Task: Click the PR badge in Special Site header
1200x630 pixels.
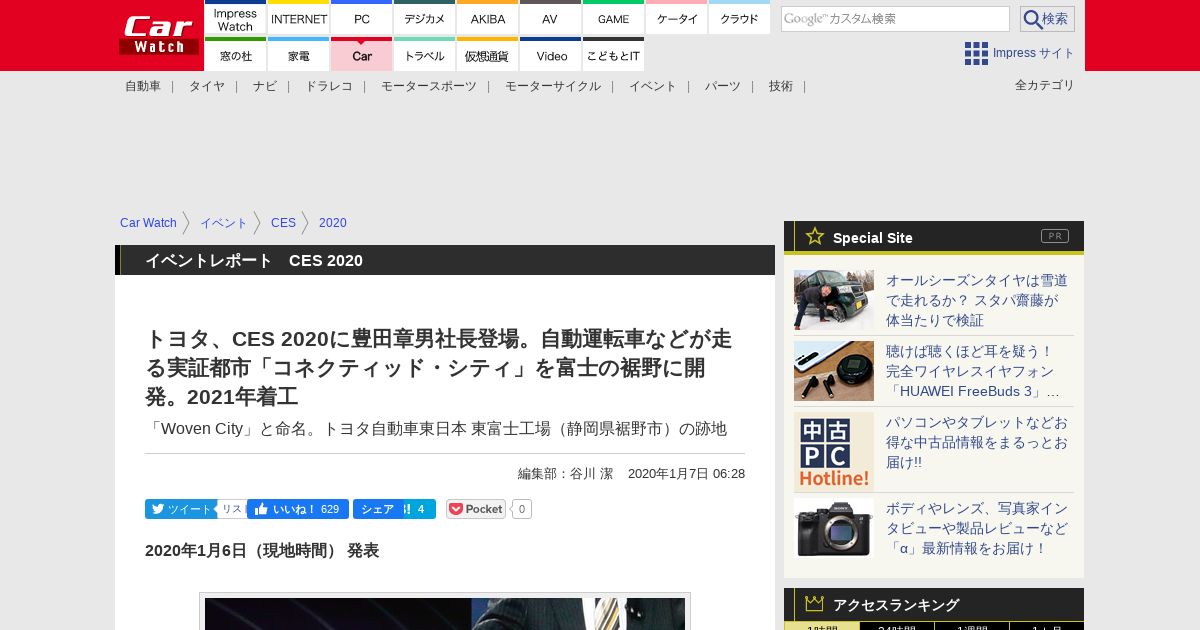Action: tap(1055, 236)
